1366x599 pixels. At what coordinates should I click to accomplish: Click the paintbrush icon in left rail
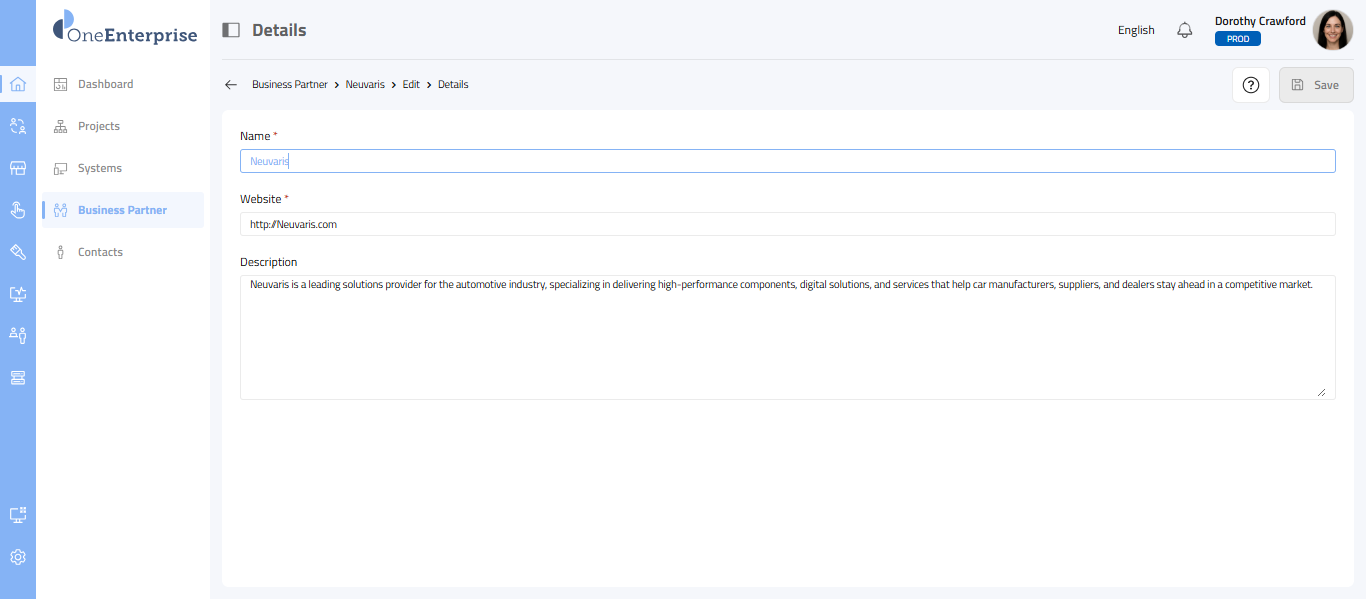coord(18,252)
